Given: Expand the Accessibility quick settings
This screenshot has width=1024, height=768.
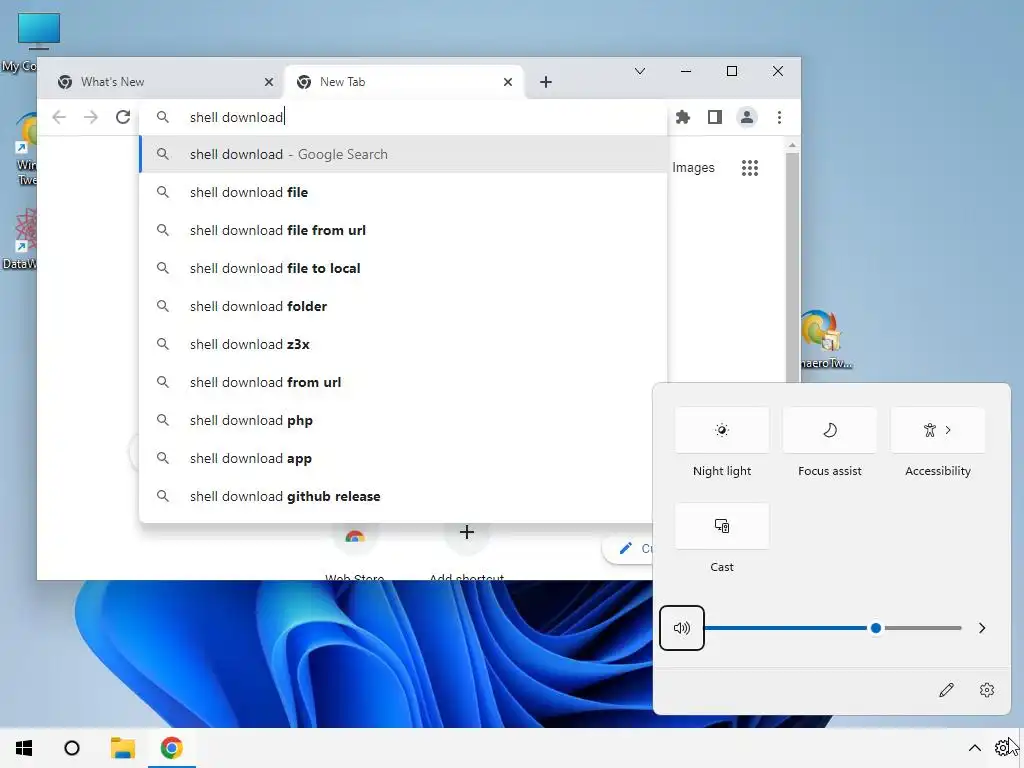Looking at the screenshot, I should point(938,430).
